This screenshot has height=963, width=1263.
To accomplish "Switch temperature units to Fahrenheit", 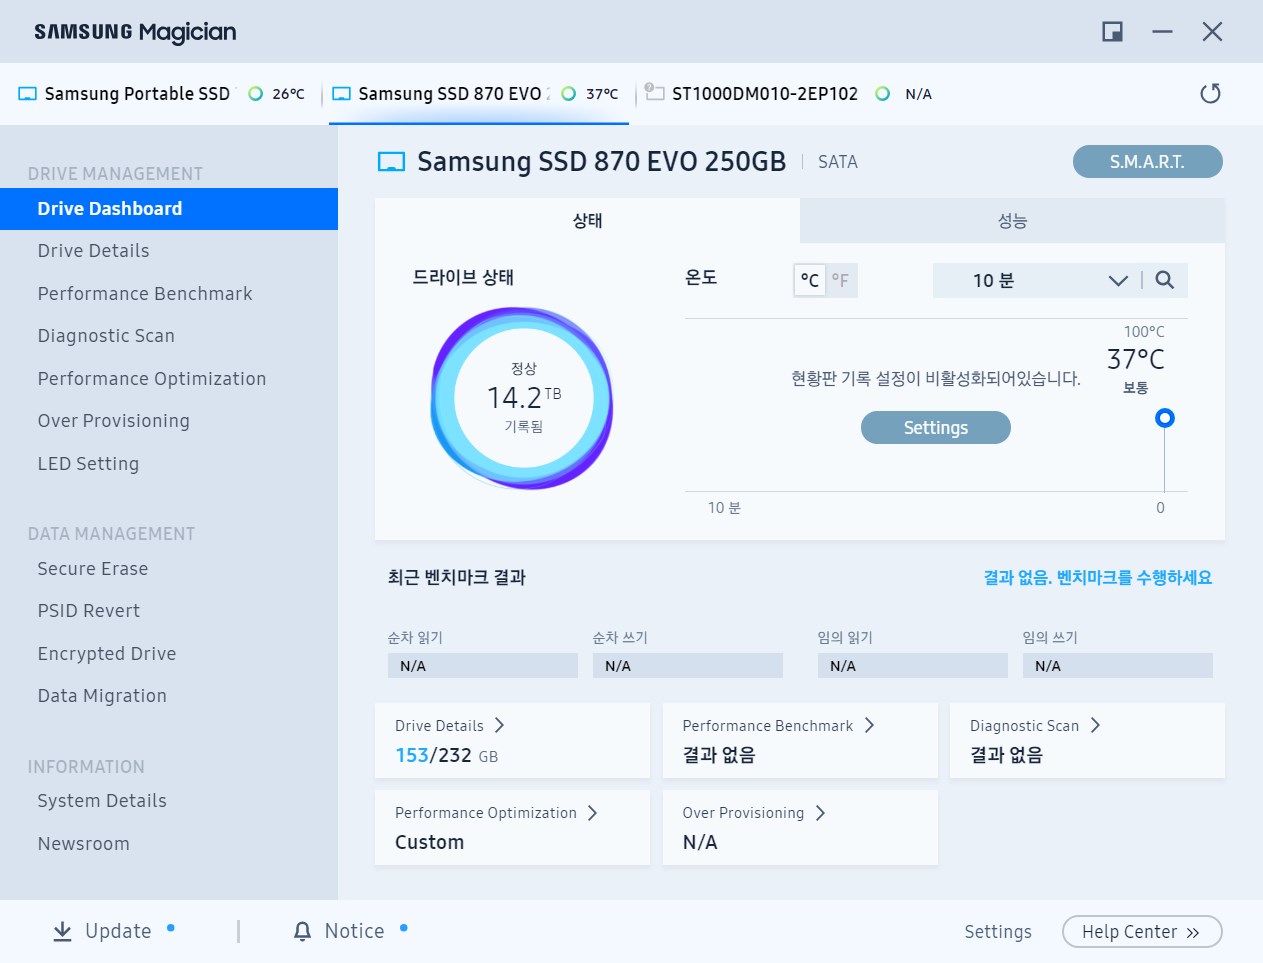I will [x=840, y=280].
